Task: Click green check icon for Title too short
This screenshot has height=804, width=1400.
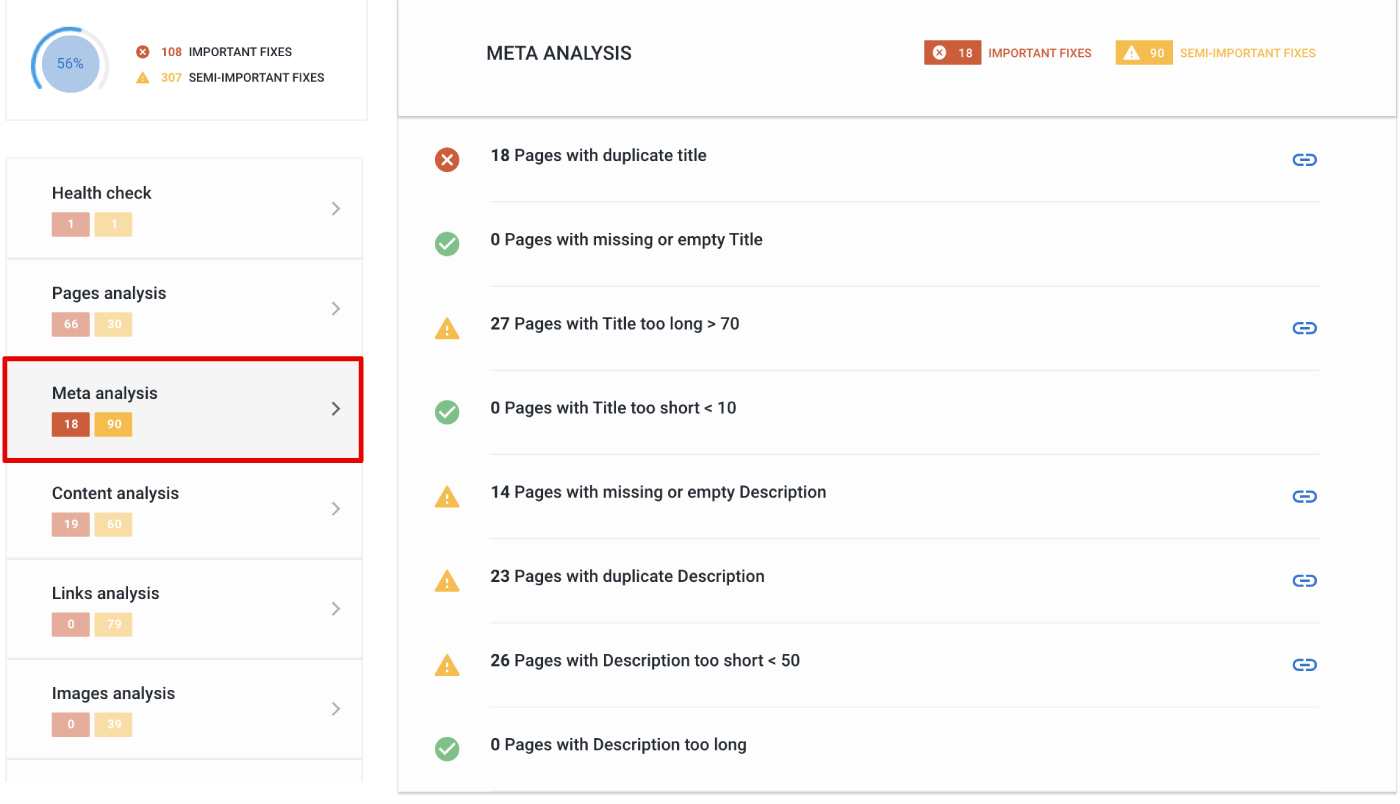Action: [x=447, y=412]
